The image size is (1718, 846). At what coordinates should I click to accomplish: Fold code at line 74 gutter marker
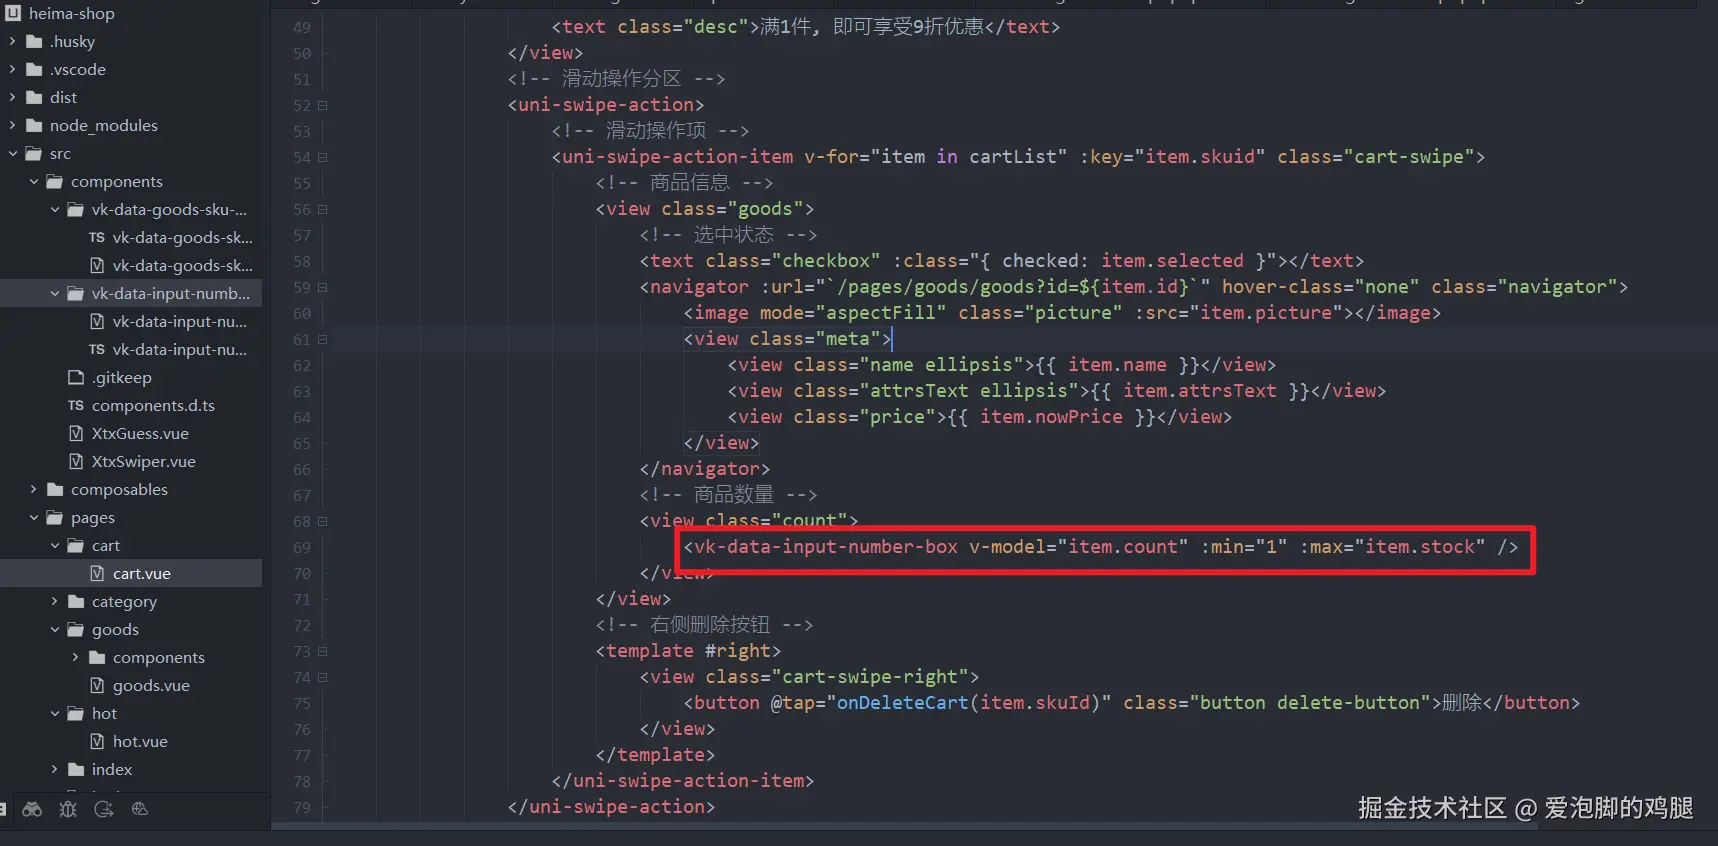(323, 677)
